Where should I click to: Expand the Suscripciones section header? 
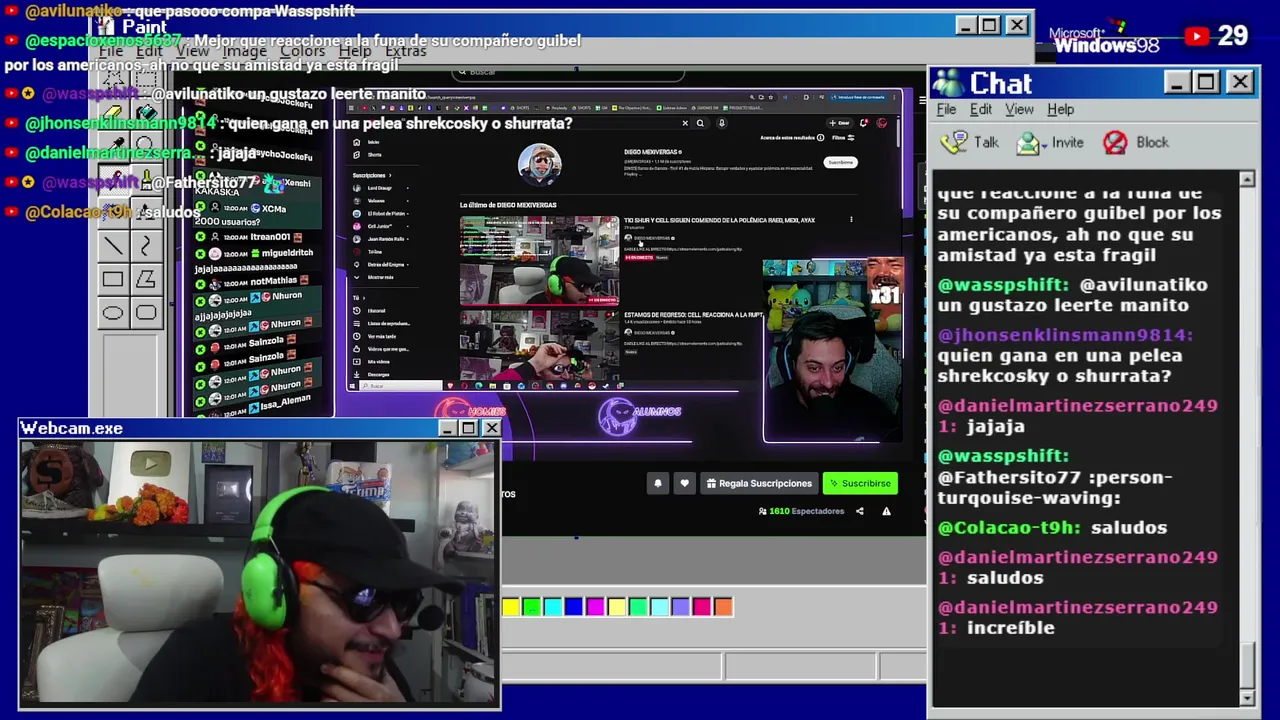click(372, 175)
